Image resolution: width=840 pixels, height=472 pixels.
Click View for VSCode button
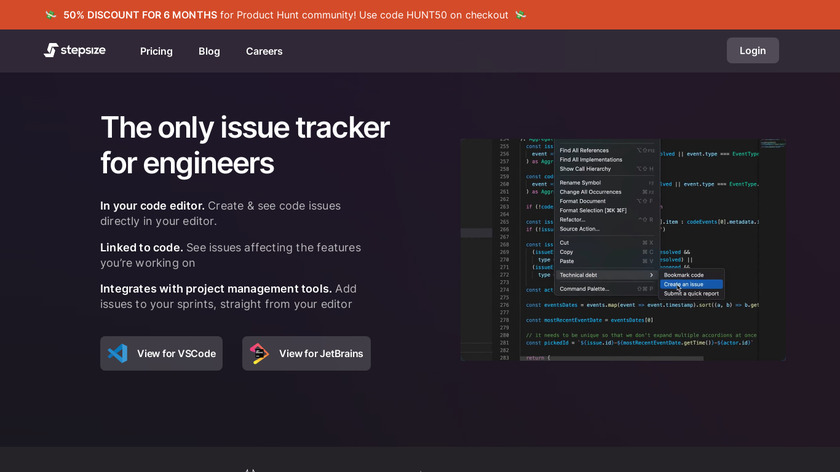(x=161, y=354)
